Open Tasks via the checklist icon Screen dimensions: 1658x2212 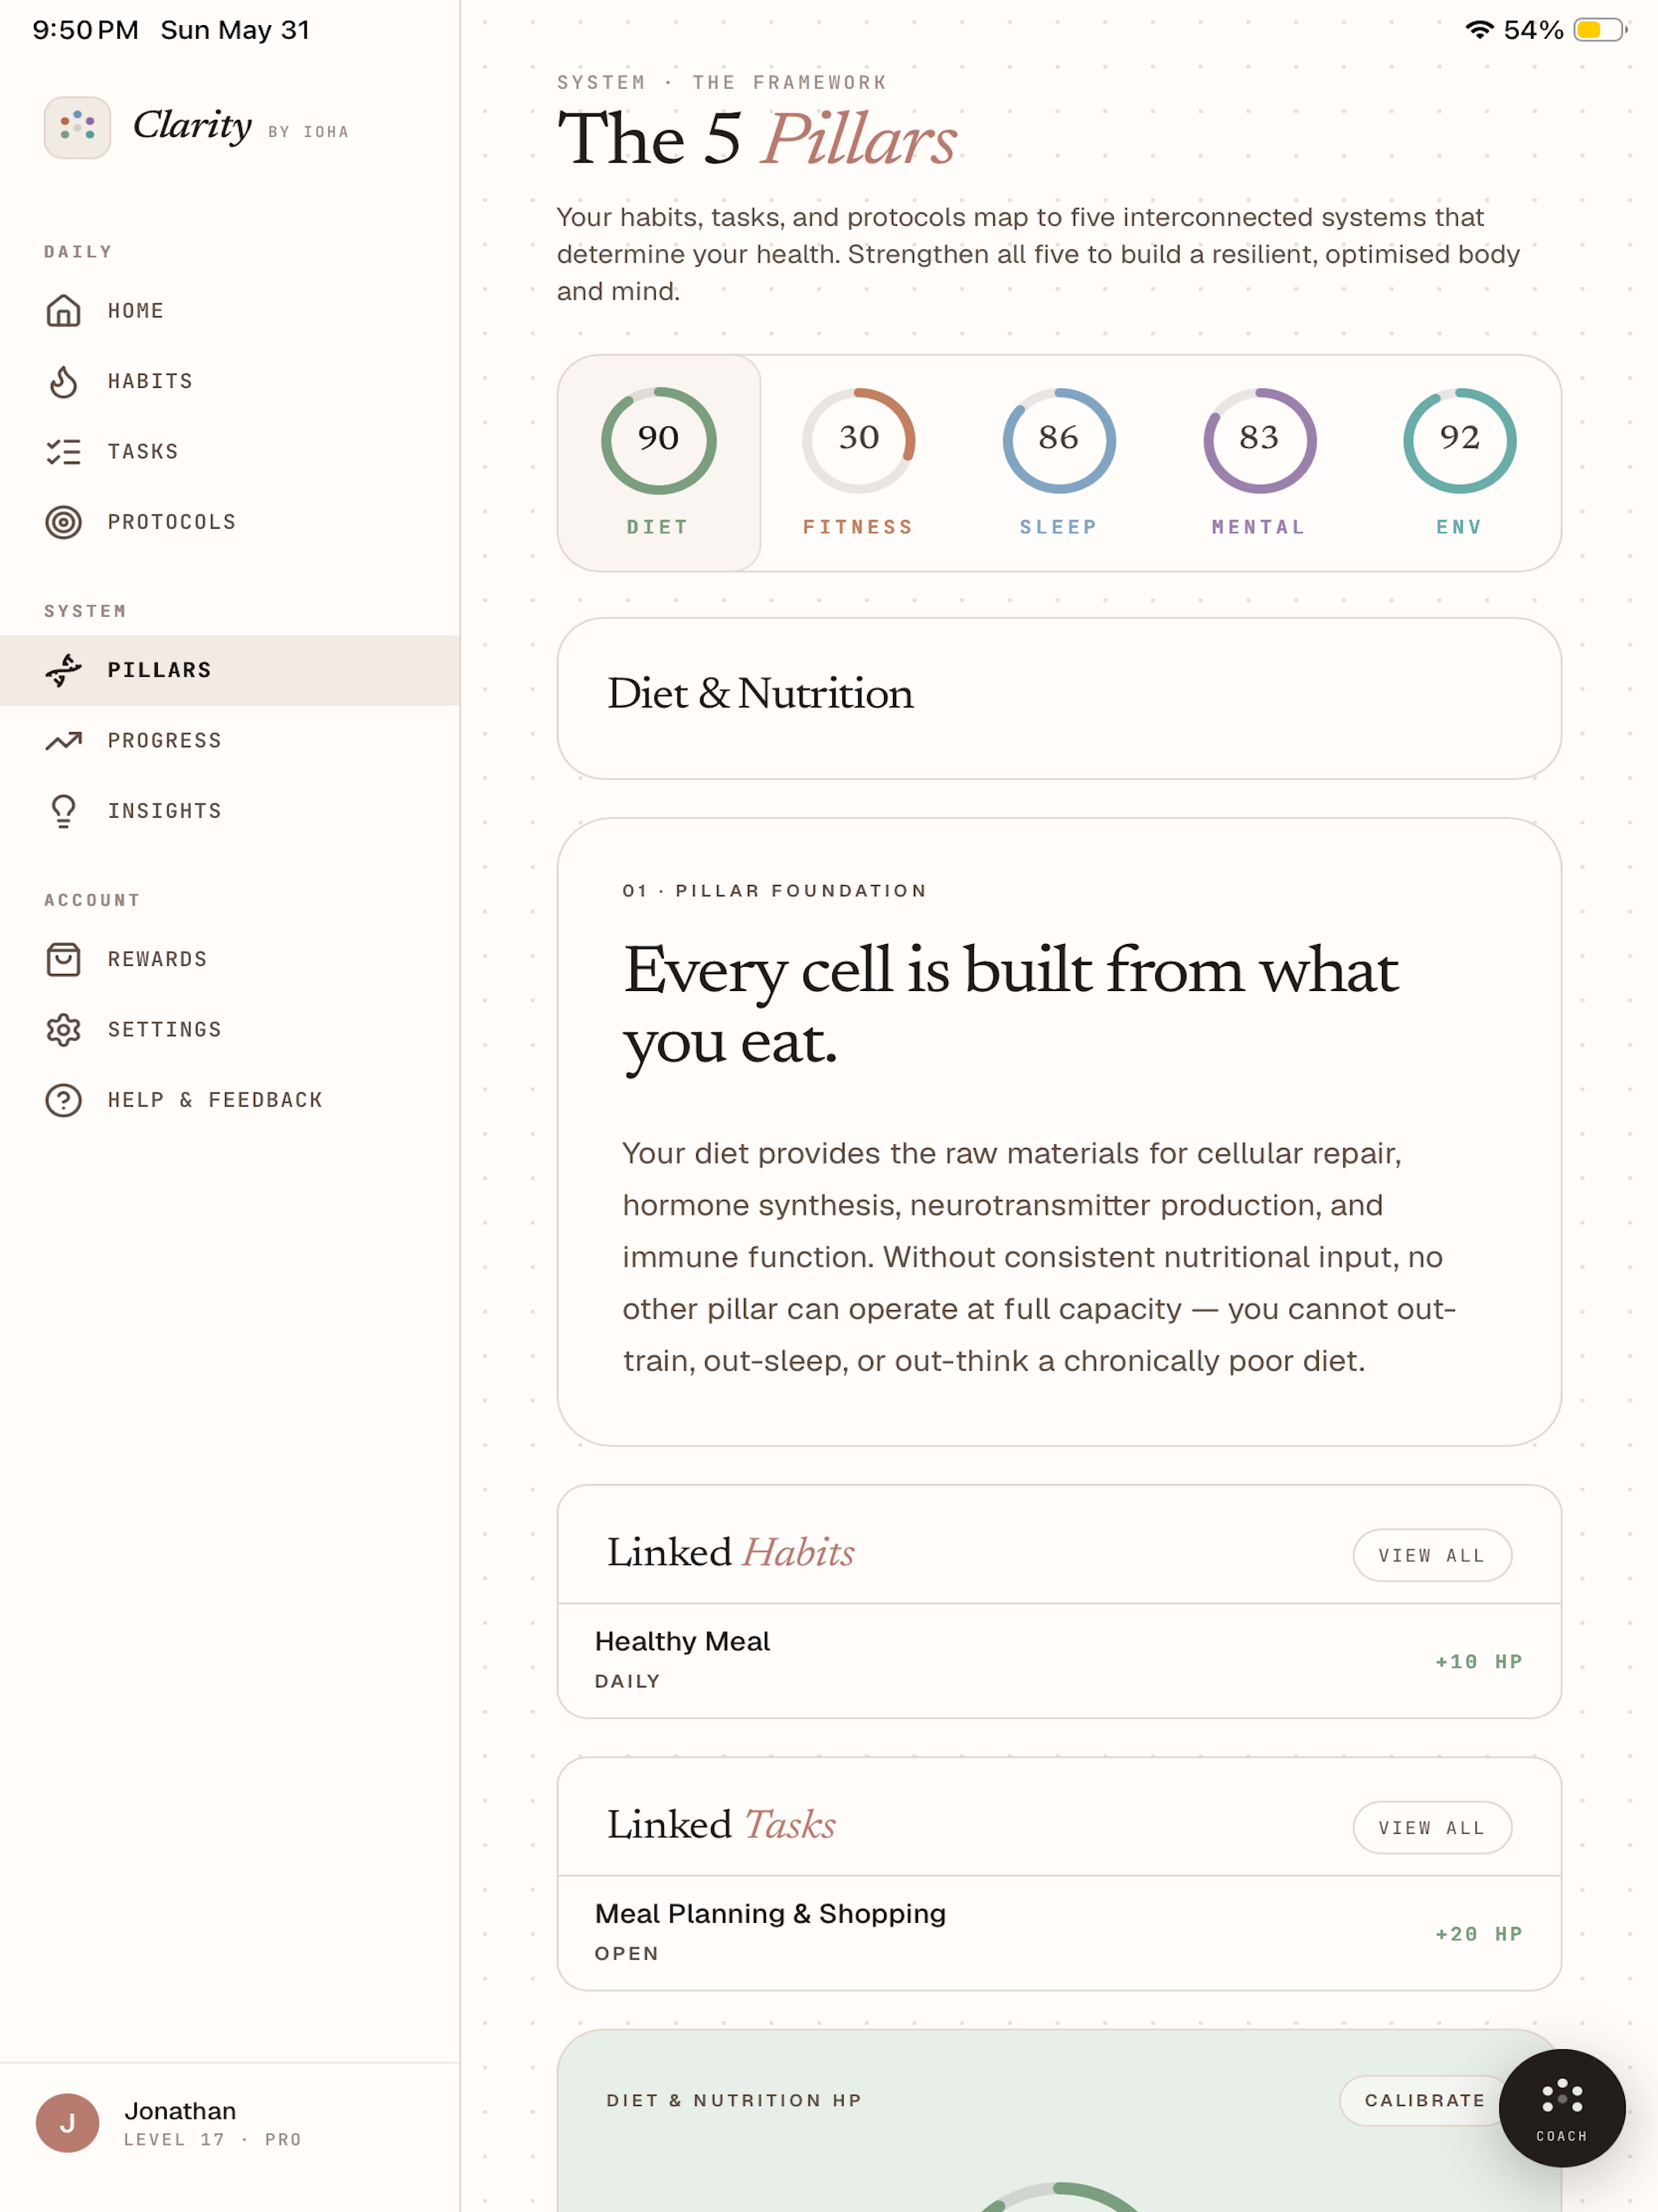pyautogui.click(x=63, y=452)
